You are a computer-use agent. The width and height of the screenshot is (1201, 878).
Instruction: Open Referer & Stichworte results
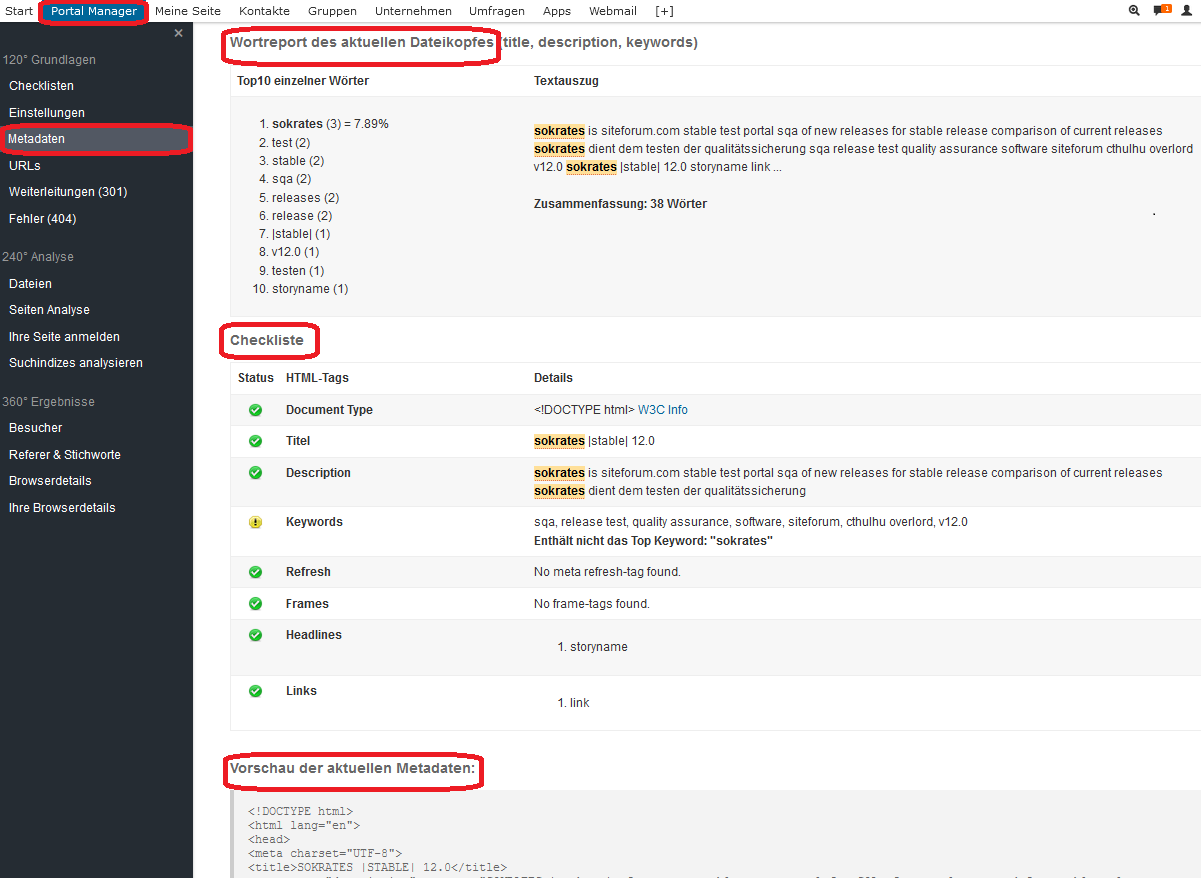65,455
